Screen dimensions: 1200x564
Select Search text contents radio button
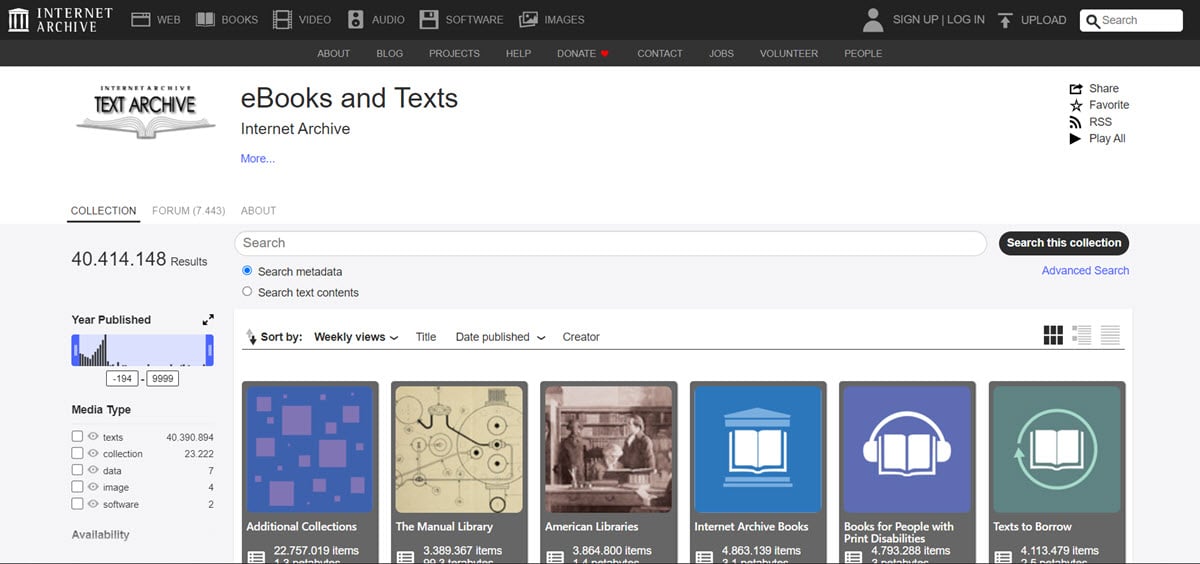[x=247, y=292]
